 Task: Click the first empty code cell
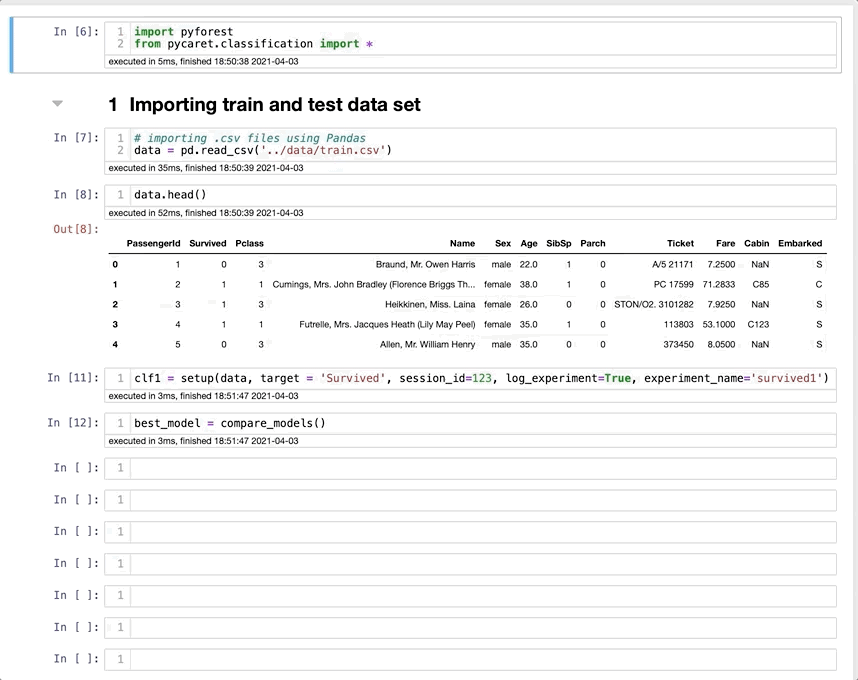coord(480,468)
